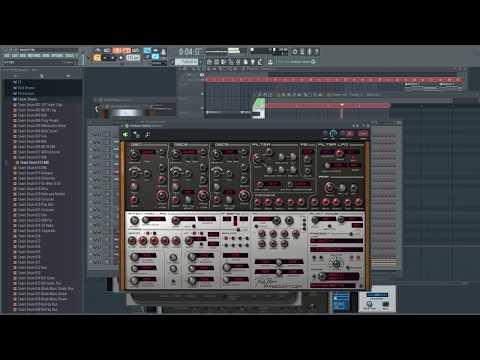The image size is (480, 360).
Task: Click the FILTER section's big cutoff knob
Action: (x=257, y=159)
